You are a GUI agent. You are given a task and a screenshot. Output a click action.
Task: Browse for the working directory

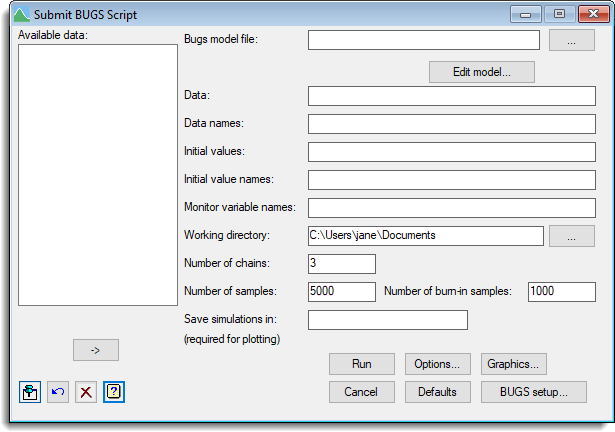[x=572, y=236]
